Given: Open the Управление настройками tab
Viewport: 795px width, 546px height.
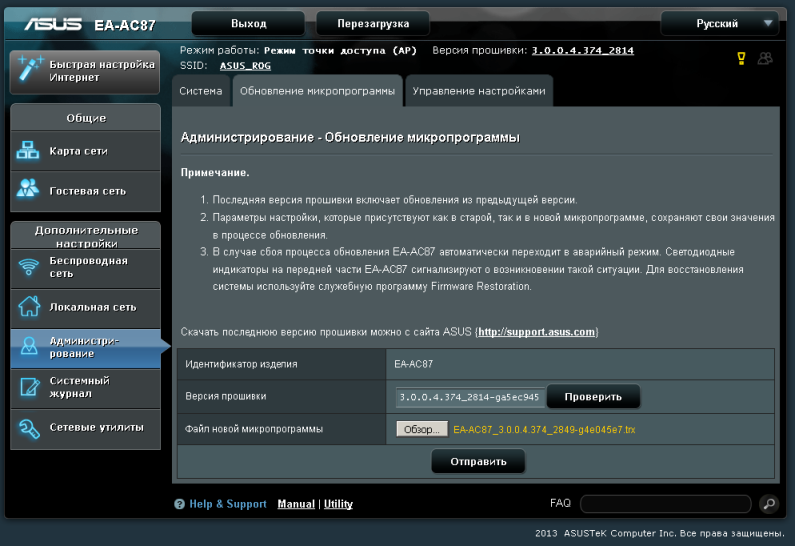Looking at the screenshot, I should click(x=479, y=91).
